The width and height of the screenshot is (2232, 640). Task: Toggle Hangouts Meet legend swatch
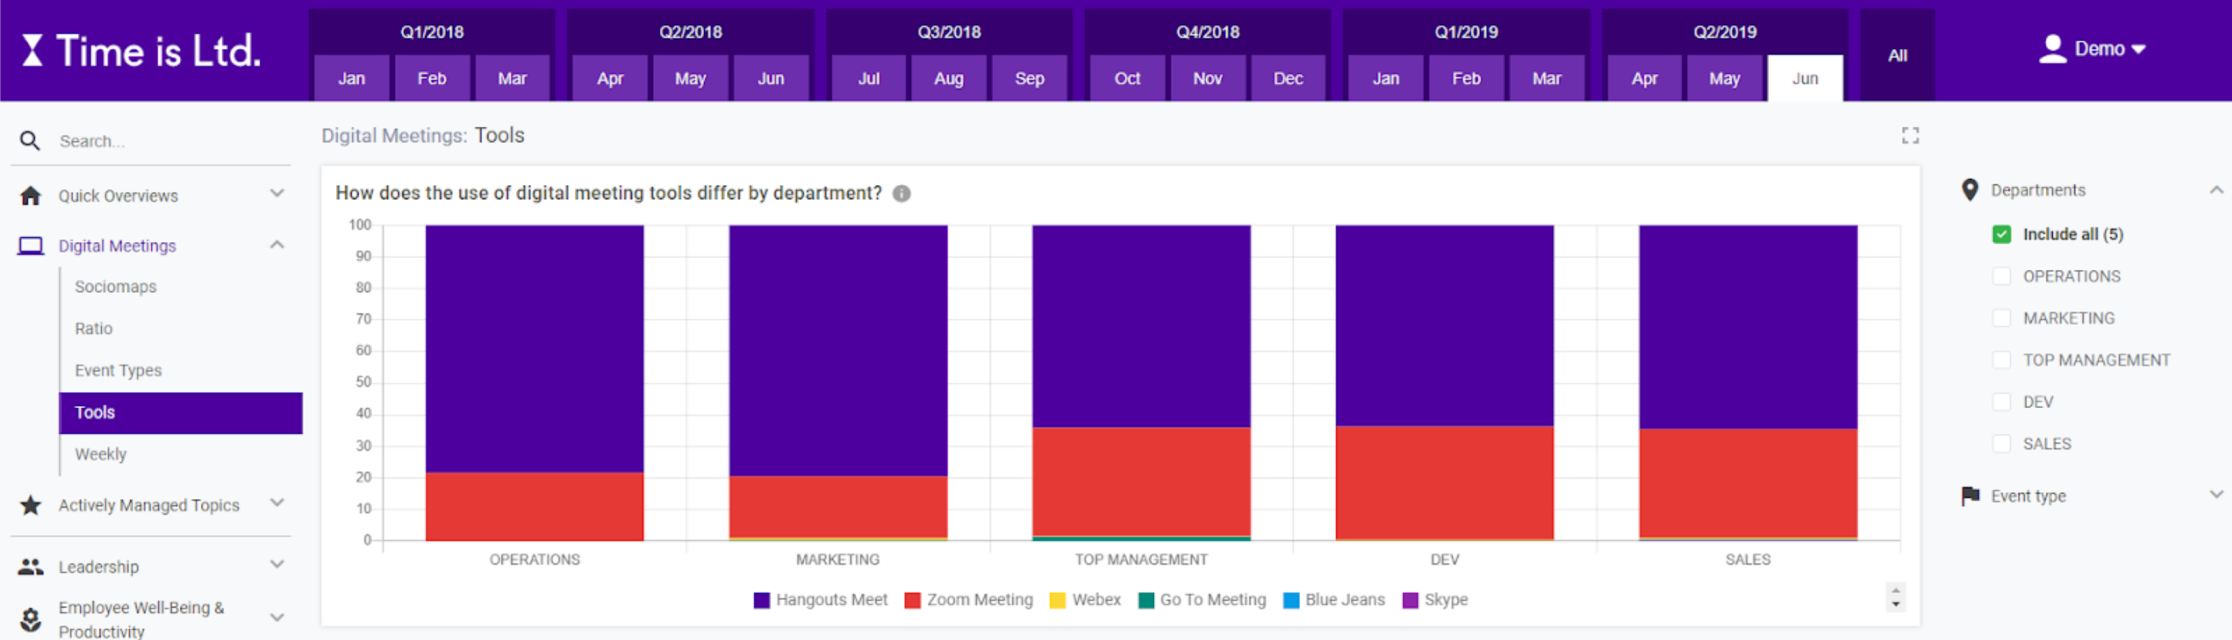coord(761,600)
